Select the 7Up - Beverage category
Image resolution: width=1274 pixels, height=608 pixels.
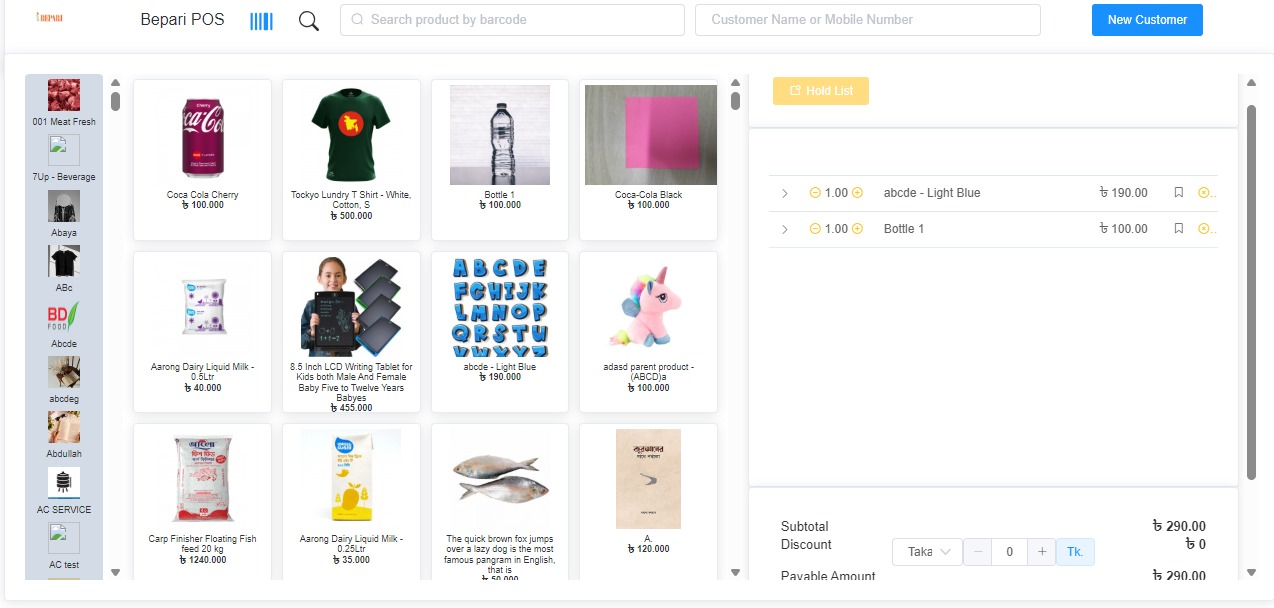point(64,159)
